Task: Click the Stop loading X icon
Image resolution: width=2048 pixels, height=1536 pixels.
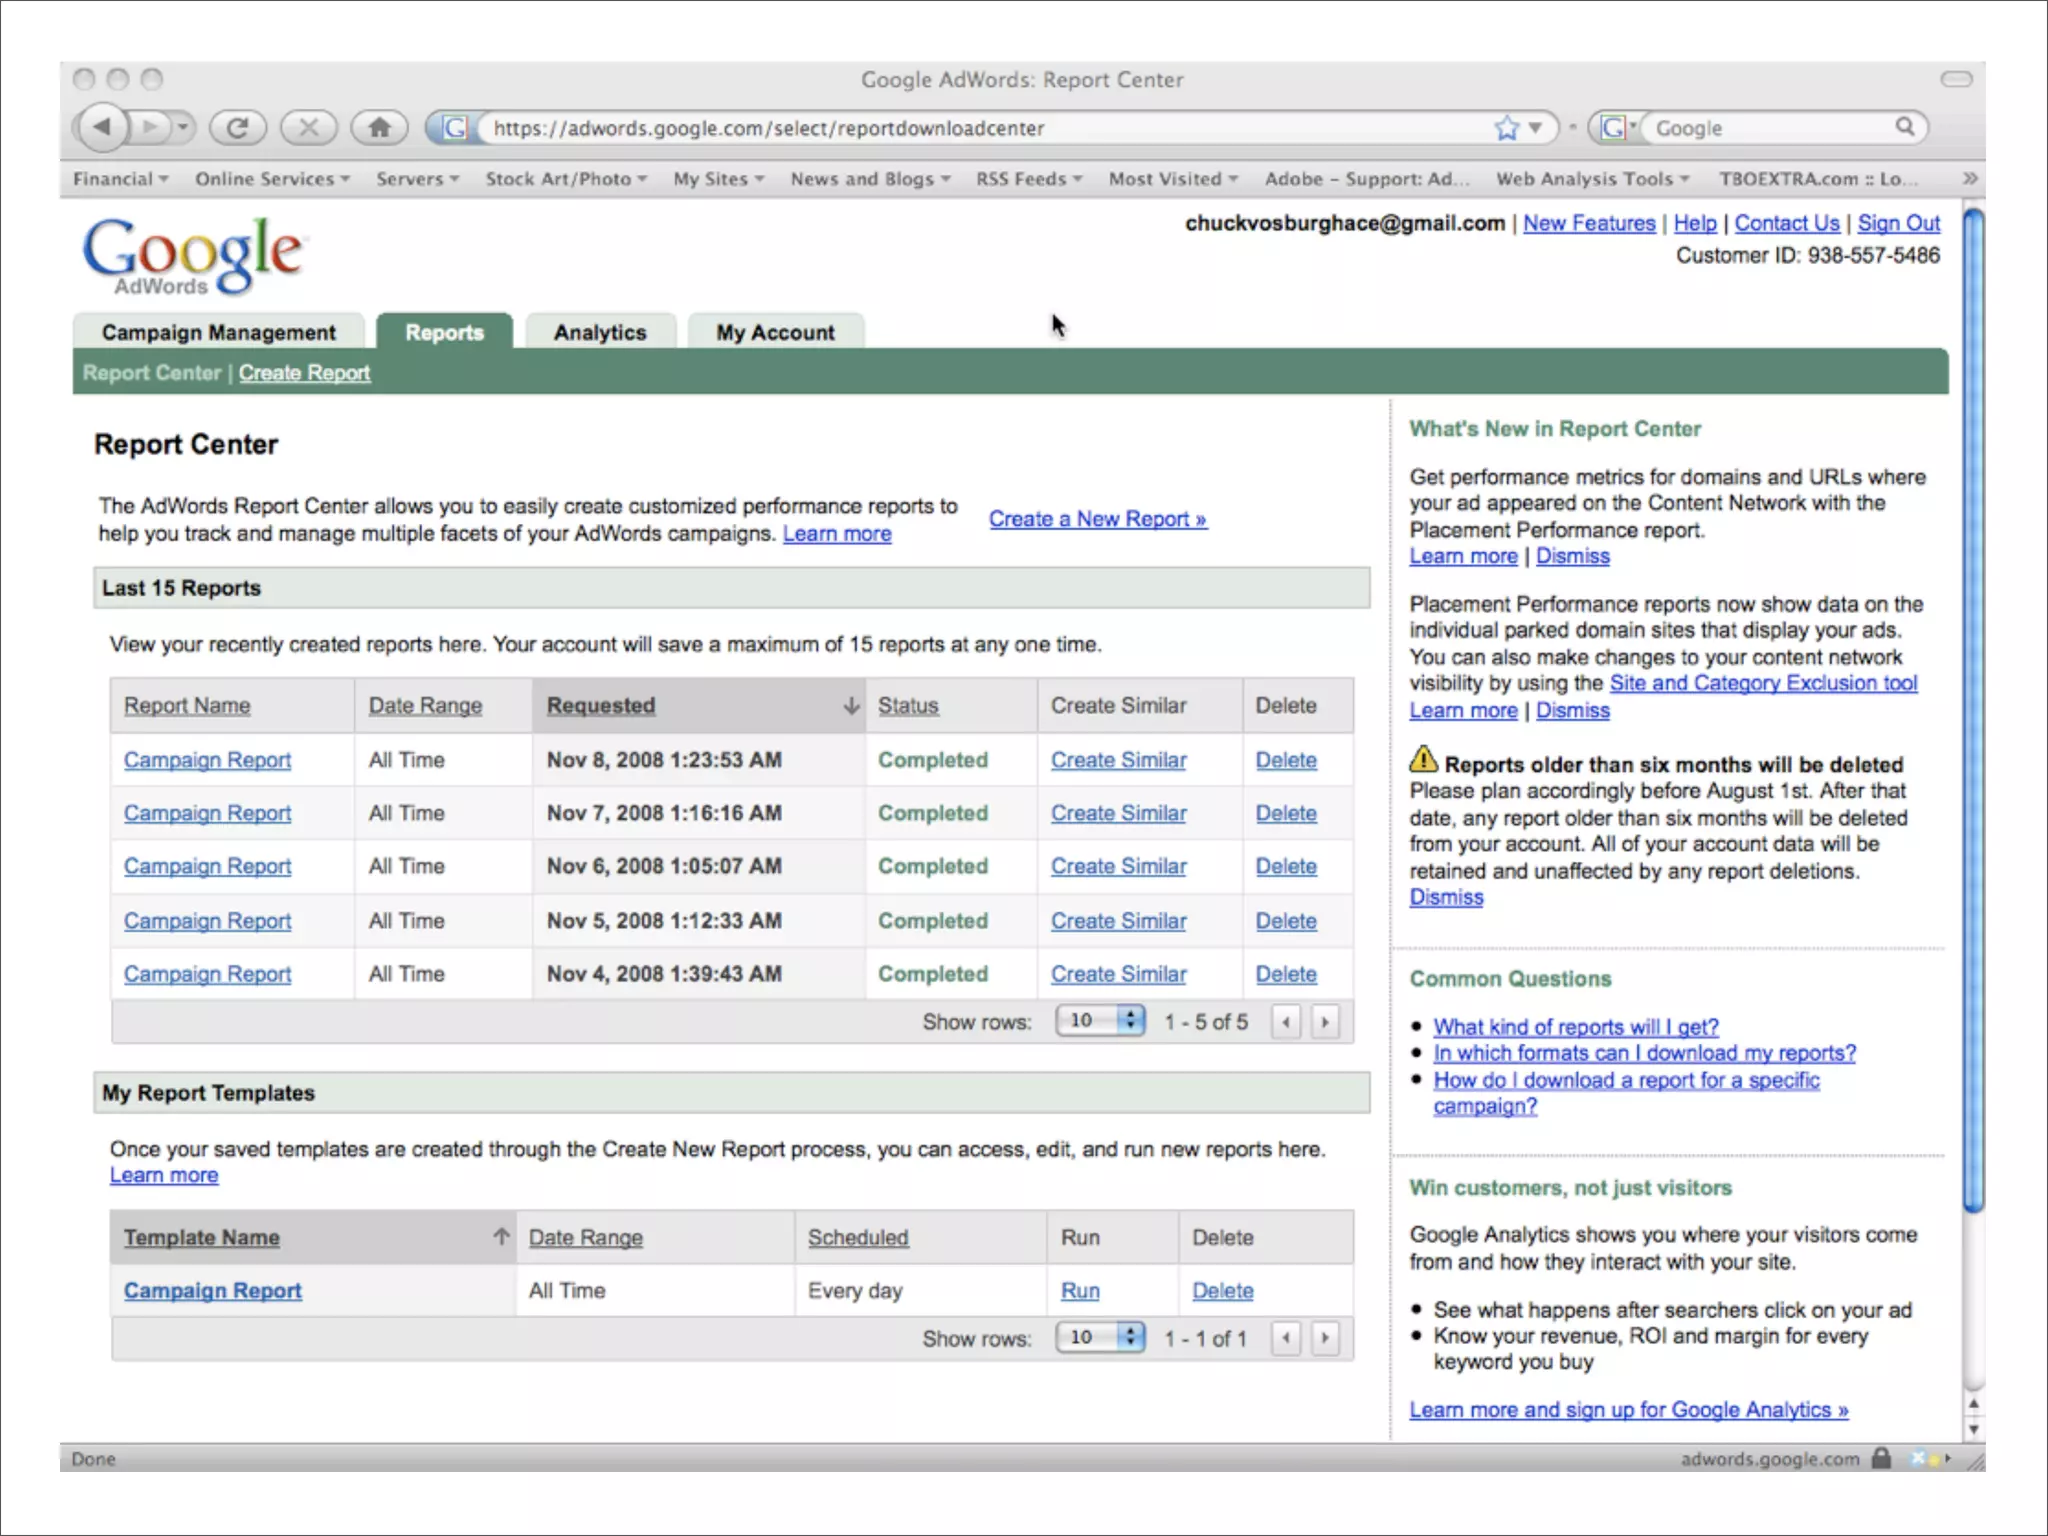Action: click(x=308, y=127)
